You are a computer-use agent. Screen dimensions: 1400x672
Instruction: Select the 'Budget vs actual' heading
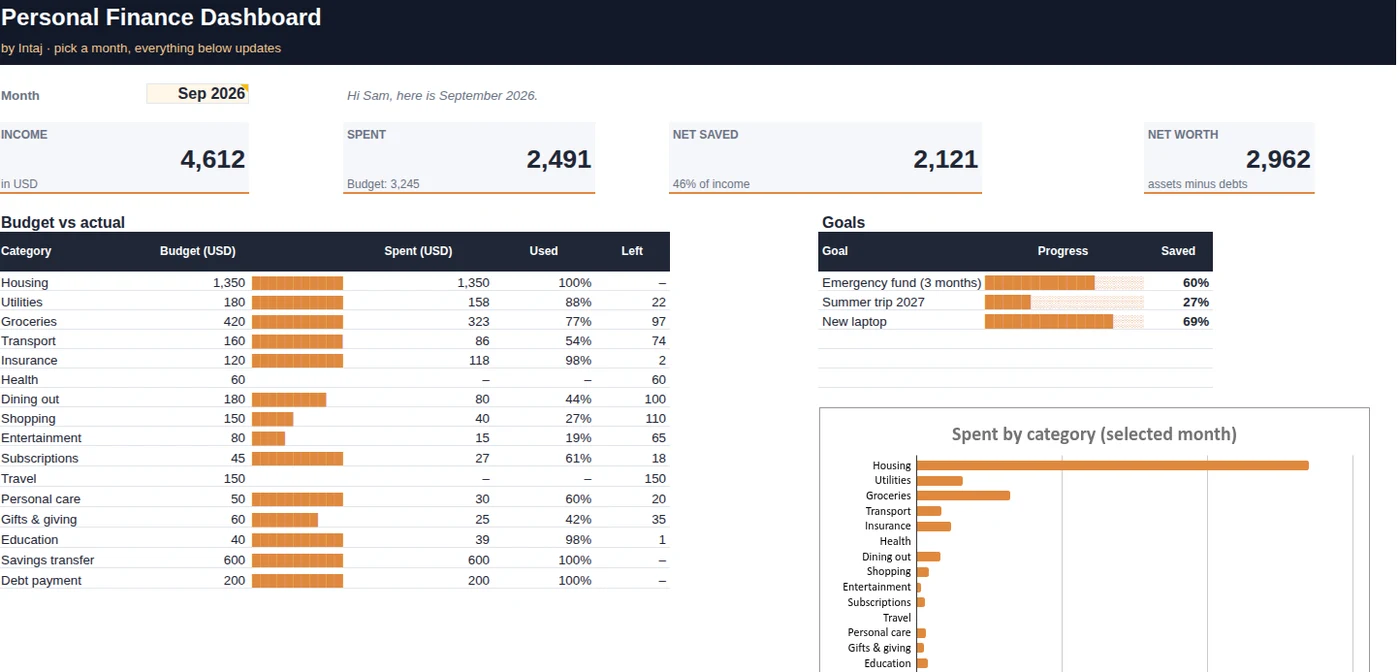63,223
